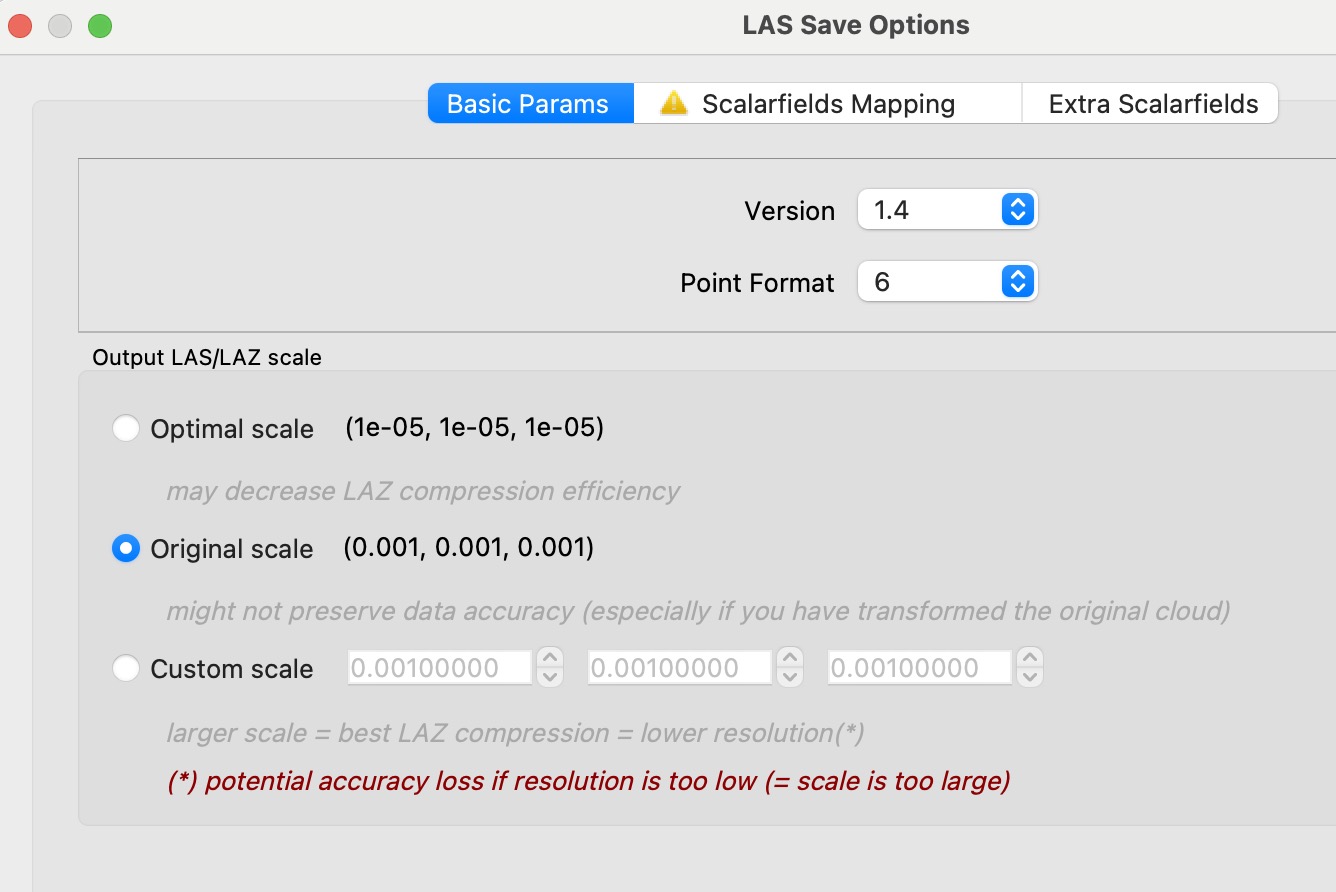Image resolution: width=1336 pixels, height=892 pixels.
Task: Select the Original scale option
Action: point(126,548)
